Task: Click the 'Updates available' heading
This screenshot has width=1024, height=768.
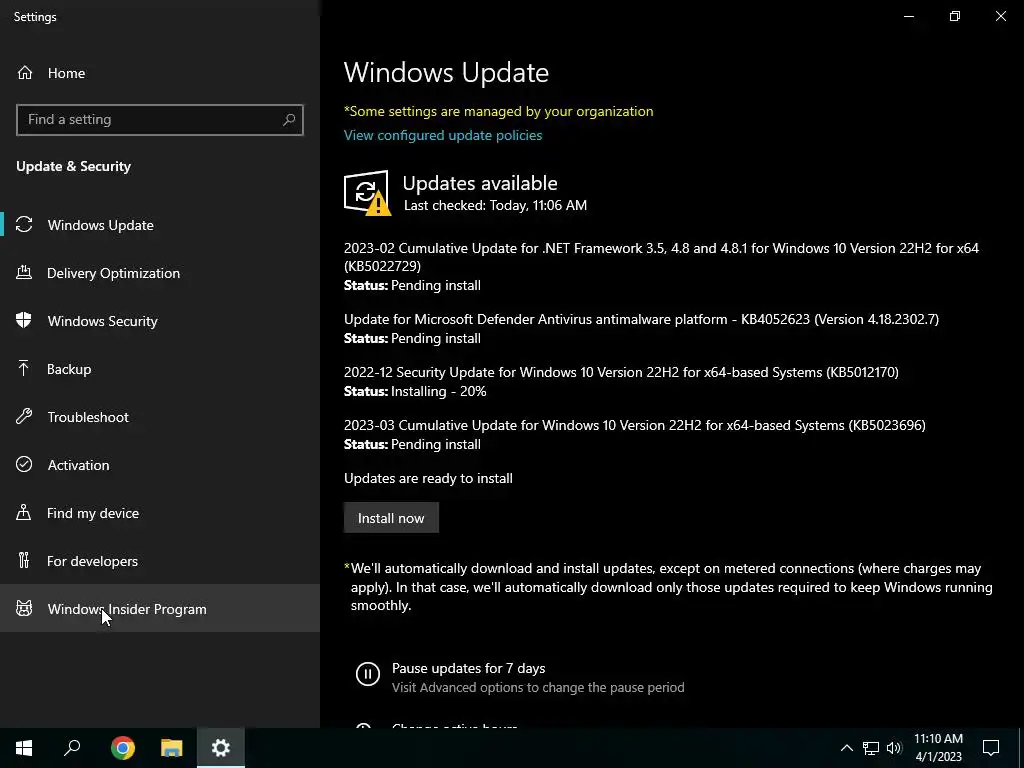Action: [x=480, y=183]
